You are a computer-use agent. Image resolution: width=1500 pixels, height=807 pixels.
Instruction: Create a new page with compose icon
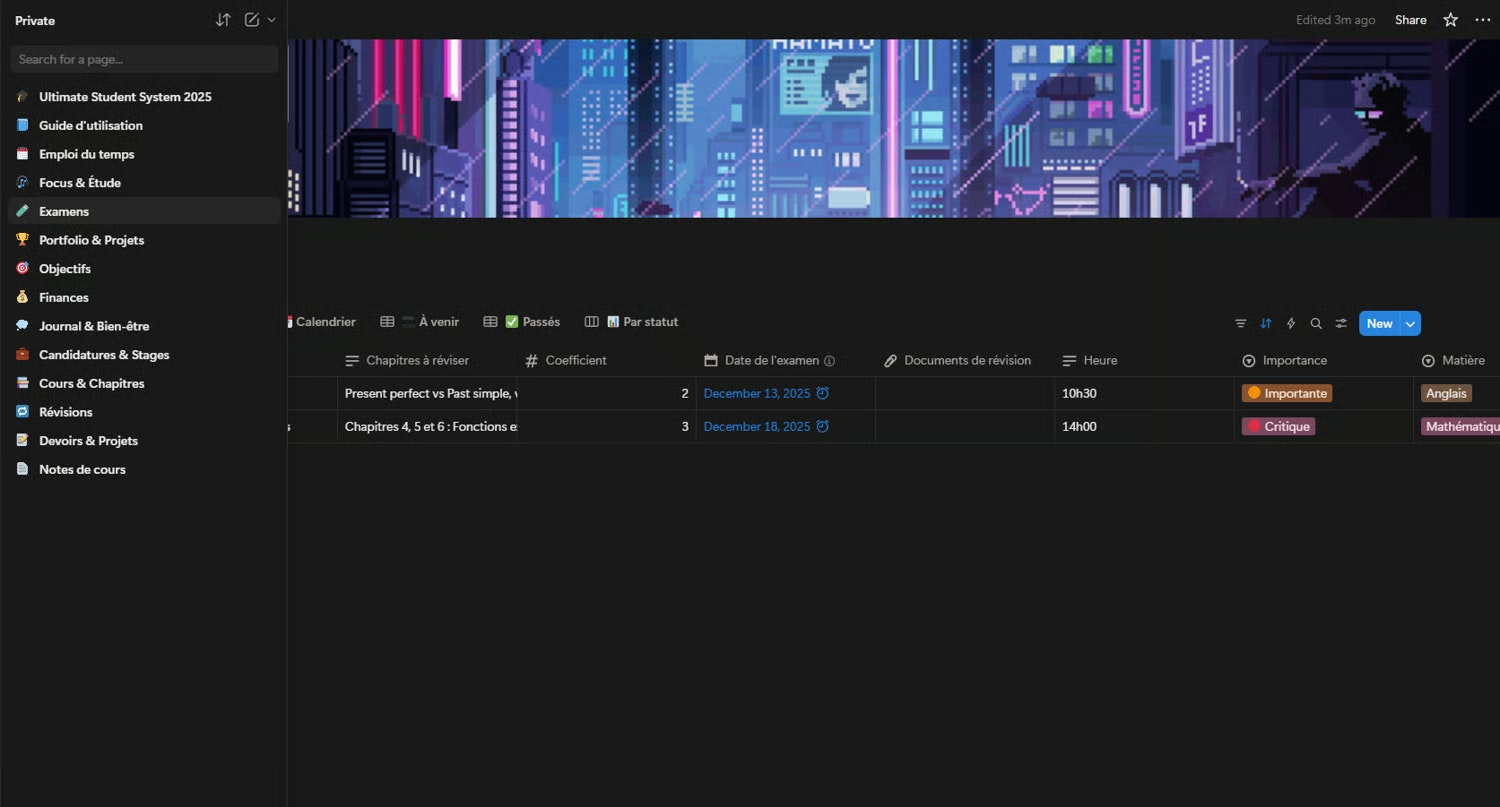click(252, 20)
